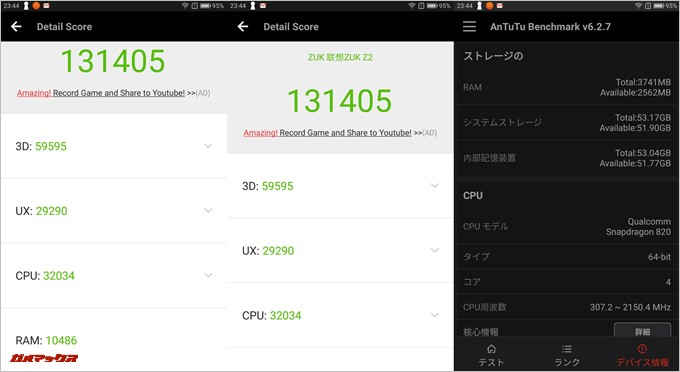680x372 pixels.
Task: Tap RAM: 10486 row in left screen
Action: 114,340
